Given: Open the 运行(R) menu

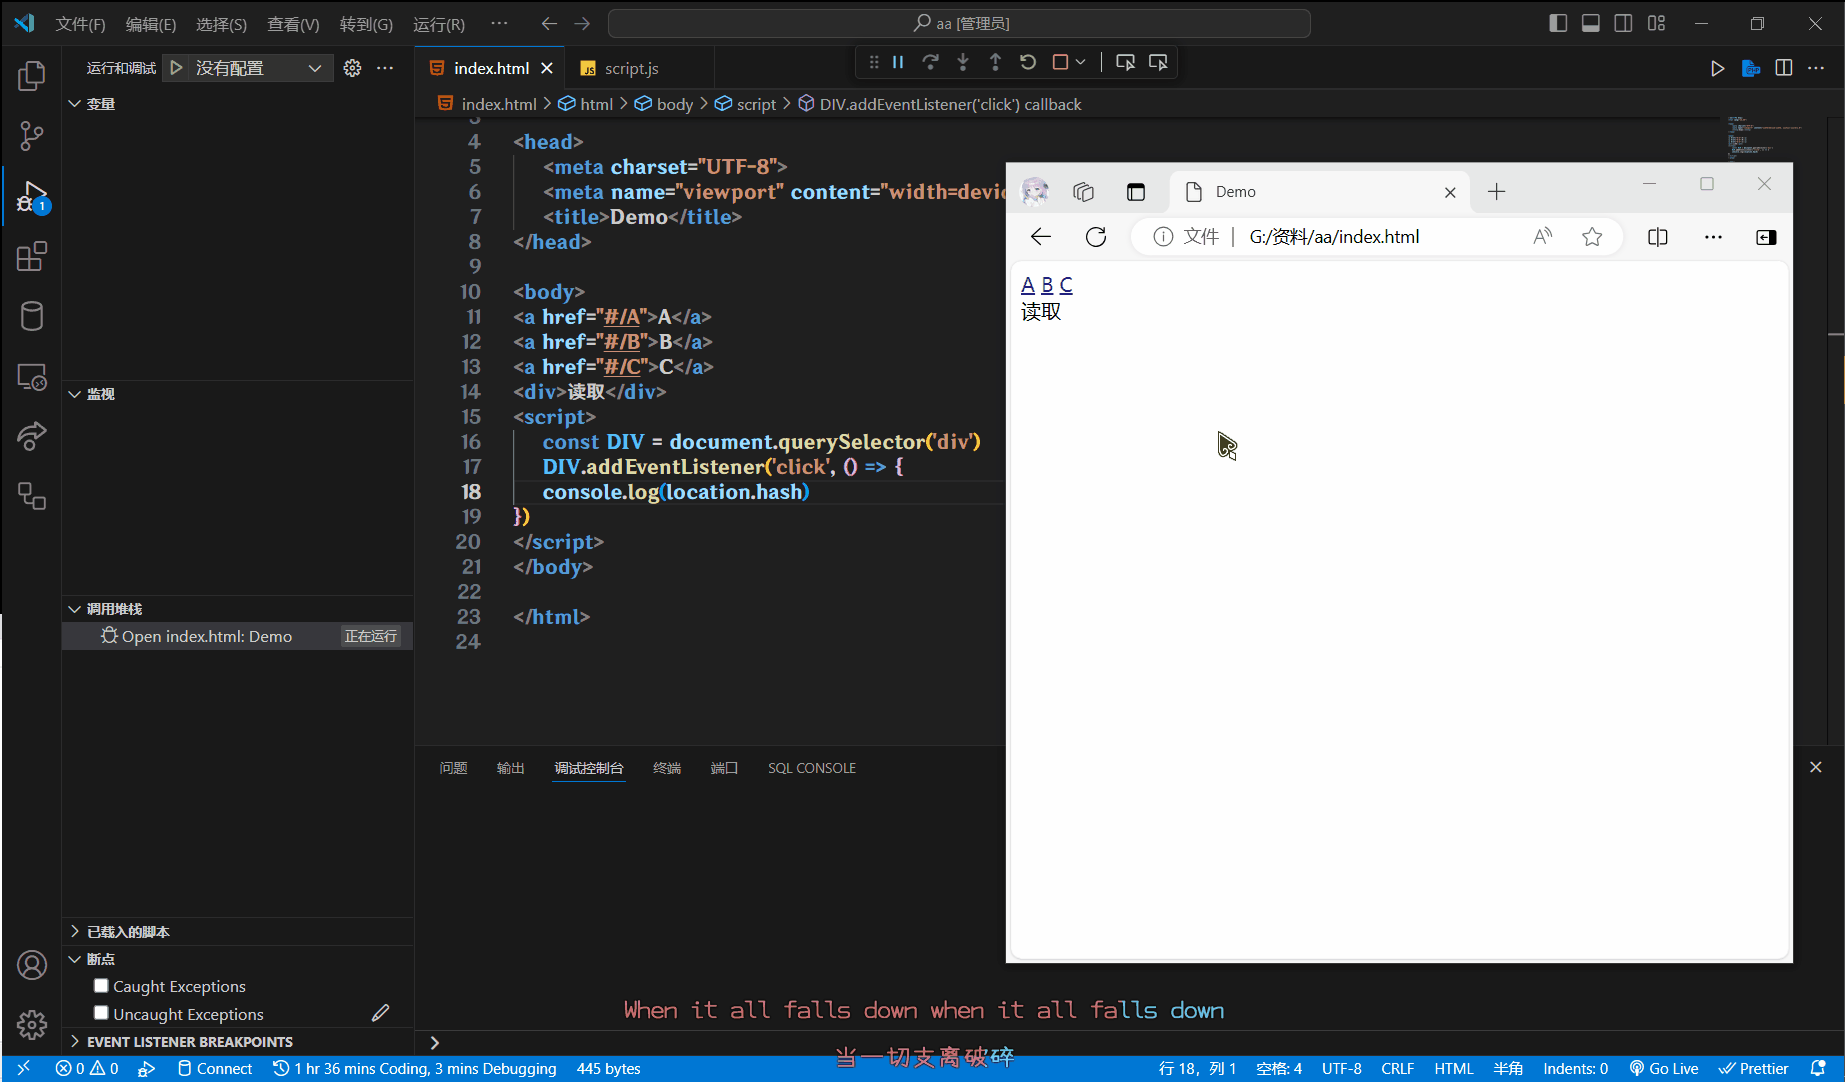Looking at the screenshot, I should click(x=439, y=24).
